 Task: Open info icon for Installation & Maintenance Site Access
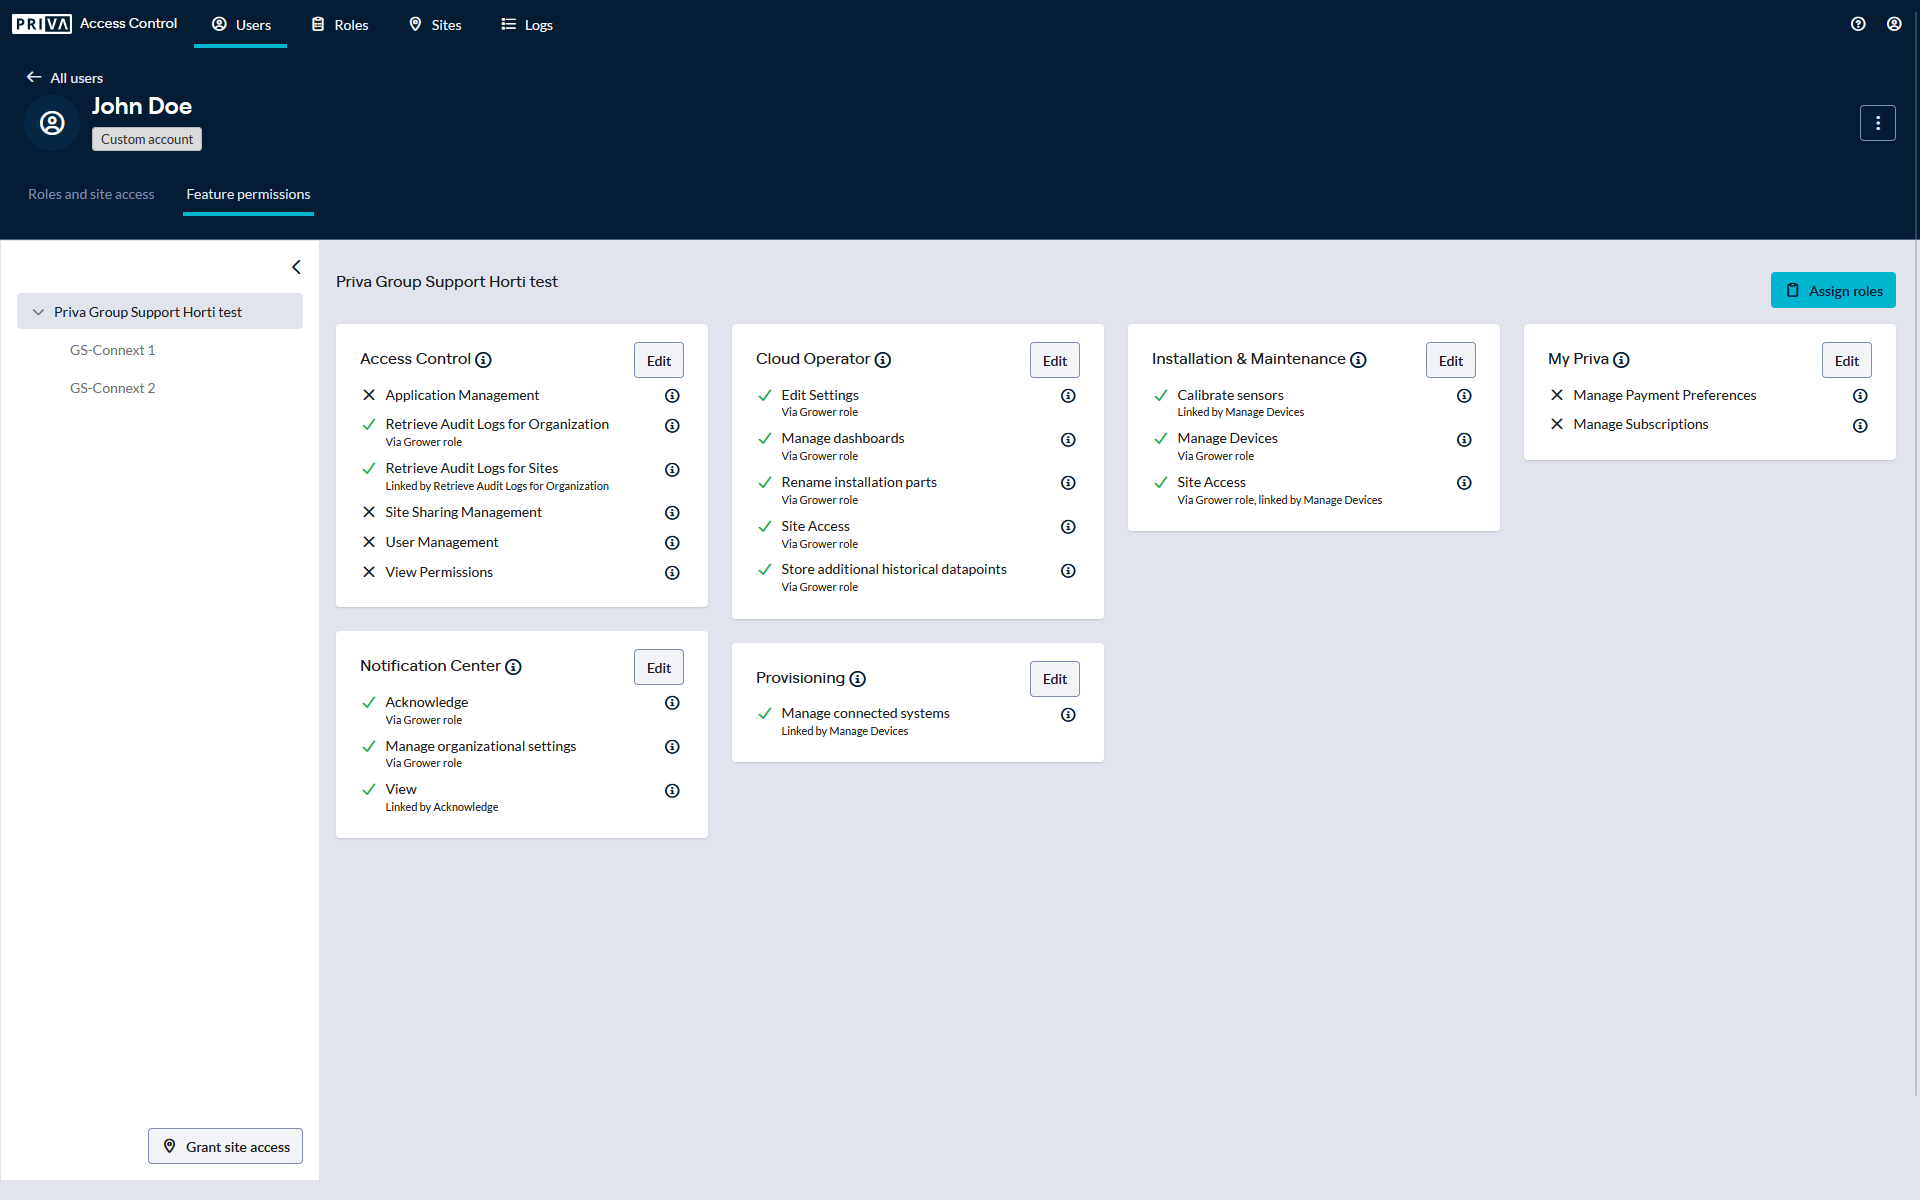pyautogui.click(x=1464, y=483)
